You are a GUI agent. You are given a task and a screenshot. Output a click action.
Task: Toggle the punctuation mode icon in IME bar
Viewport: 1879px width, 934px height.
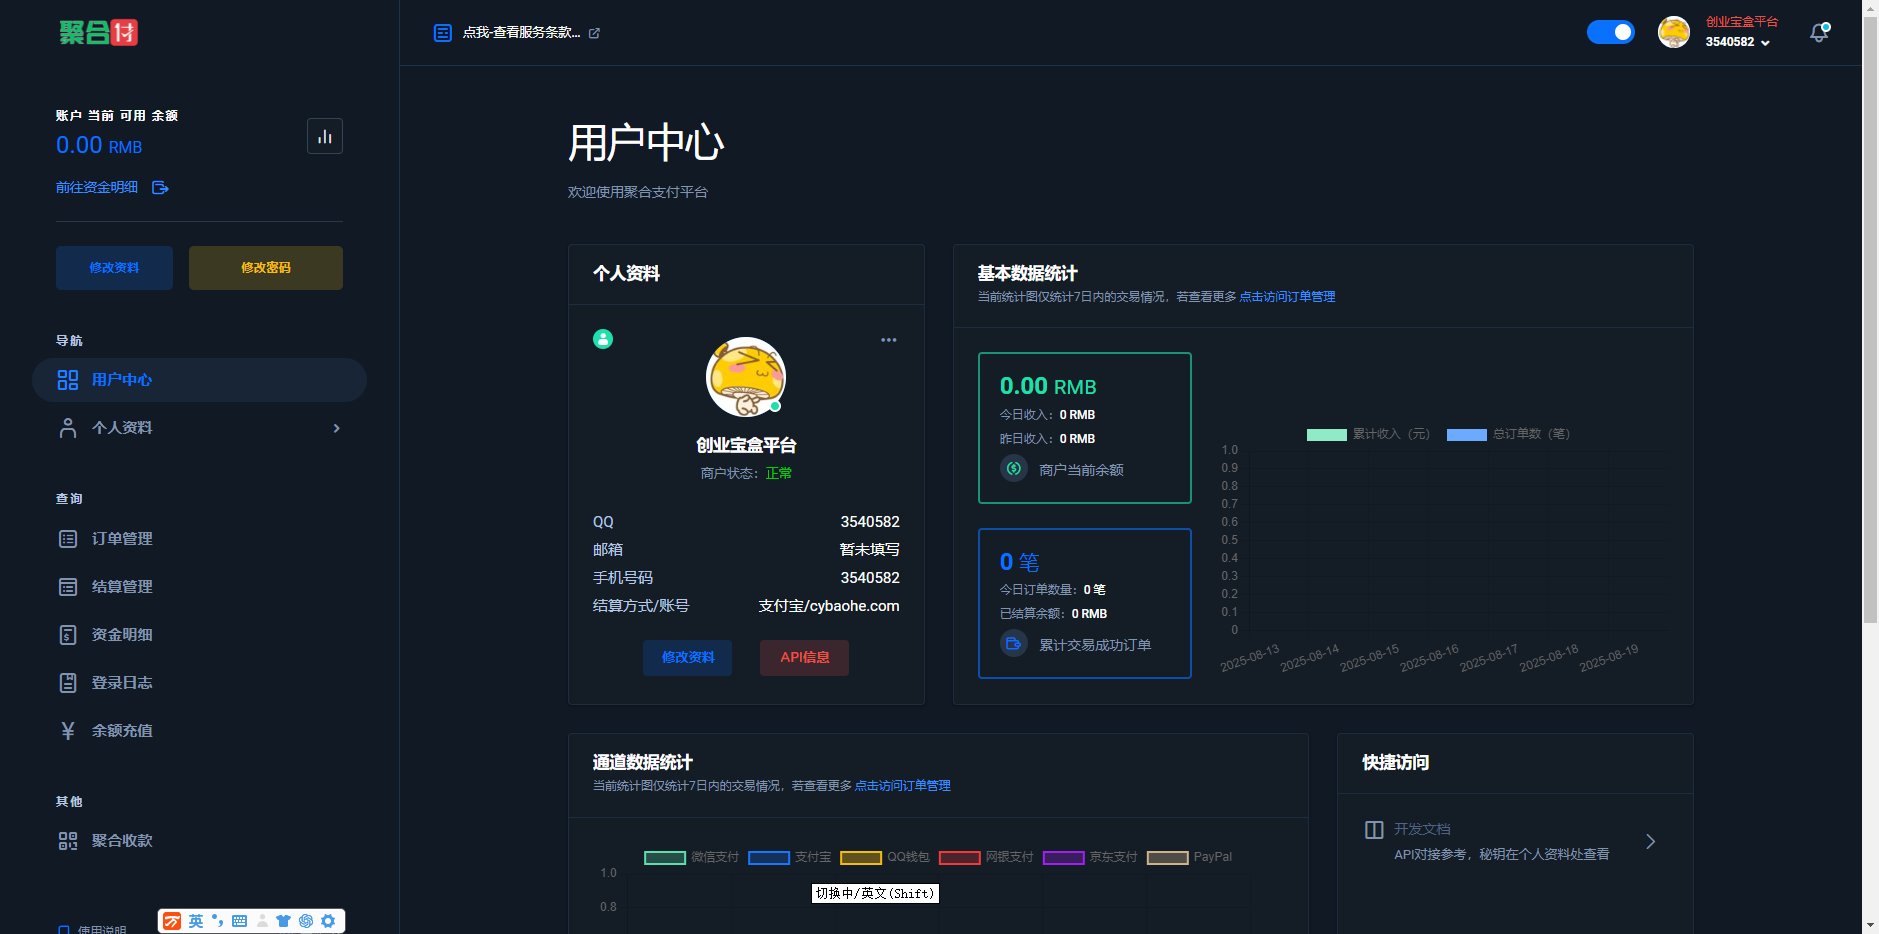click(x=218, y=920)
